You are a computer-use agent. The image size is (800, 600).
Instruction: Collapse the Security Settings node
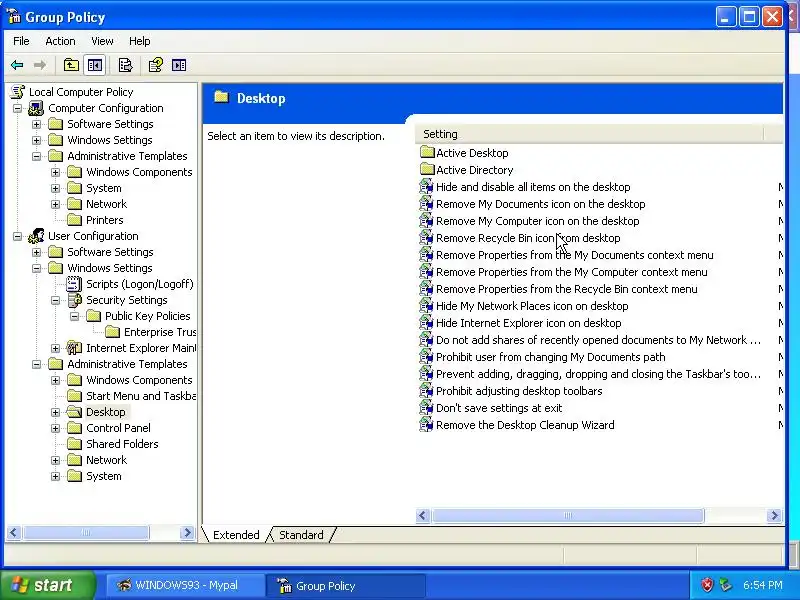pos(55,300)
